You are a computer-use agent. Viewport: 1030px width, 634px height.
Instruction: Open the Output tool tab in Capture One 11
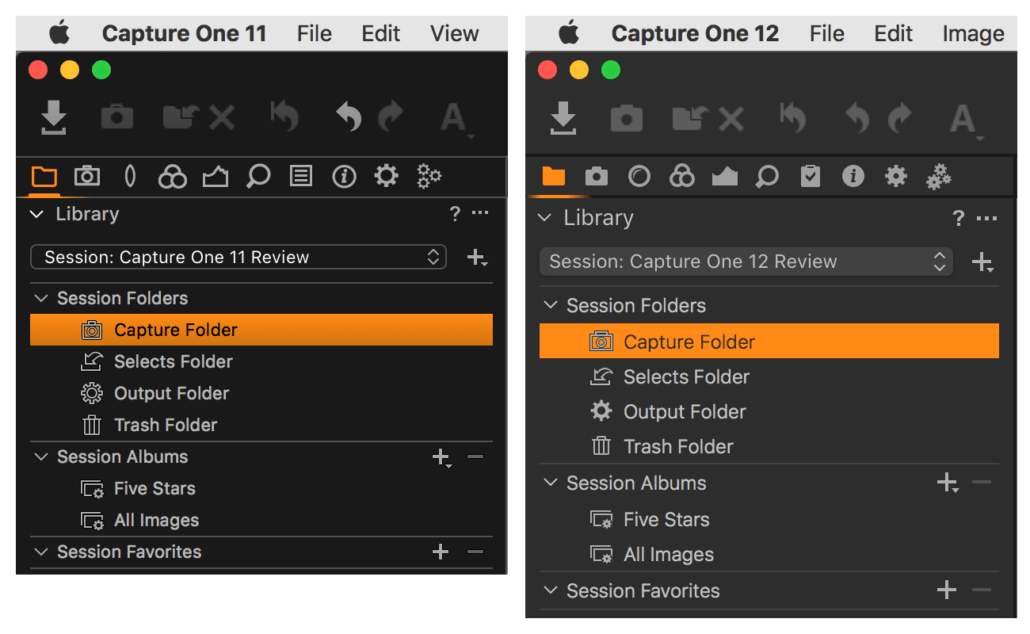click(x=387, y=176)
